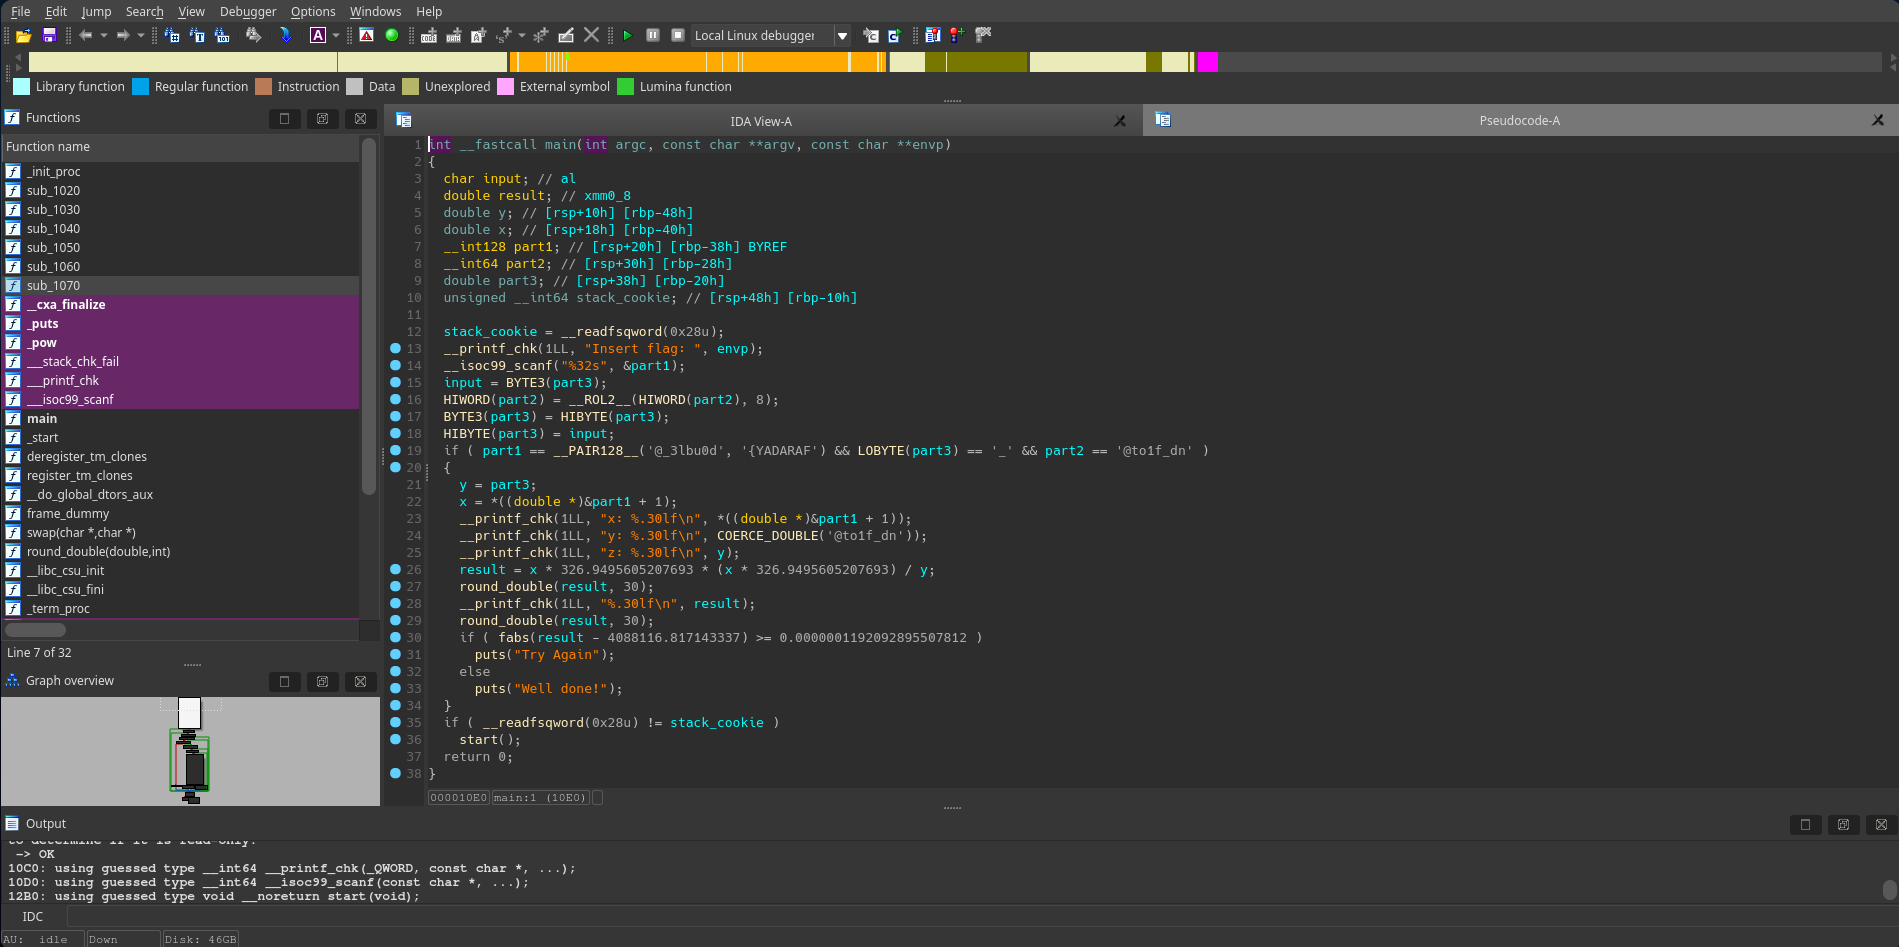
Task: Click the blue down-arrow jump icon
Action: click(x=286, y=35)
